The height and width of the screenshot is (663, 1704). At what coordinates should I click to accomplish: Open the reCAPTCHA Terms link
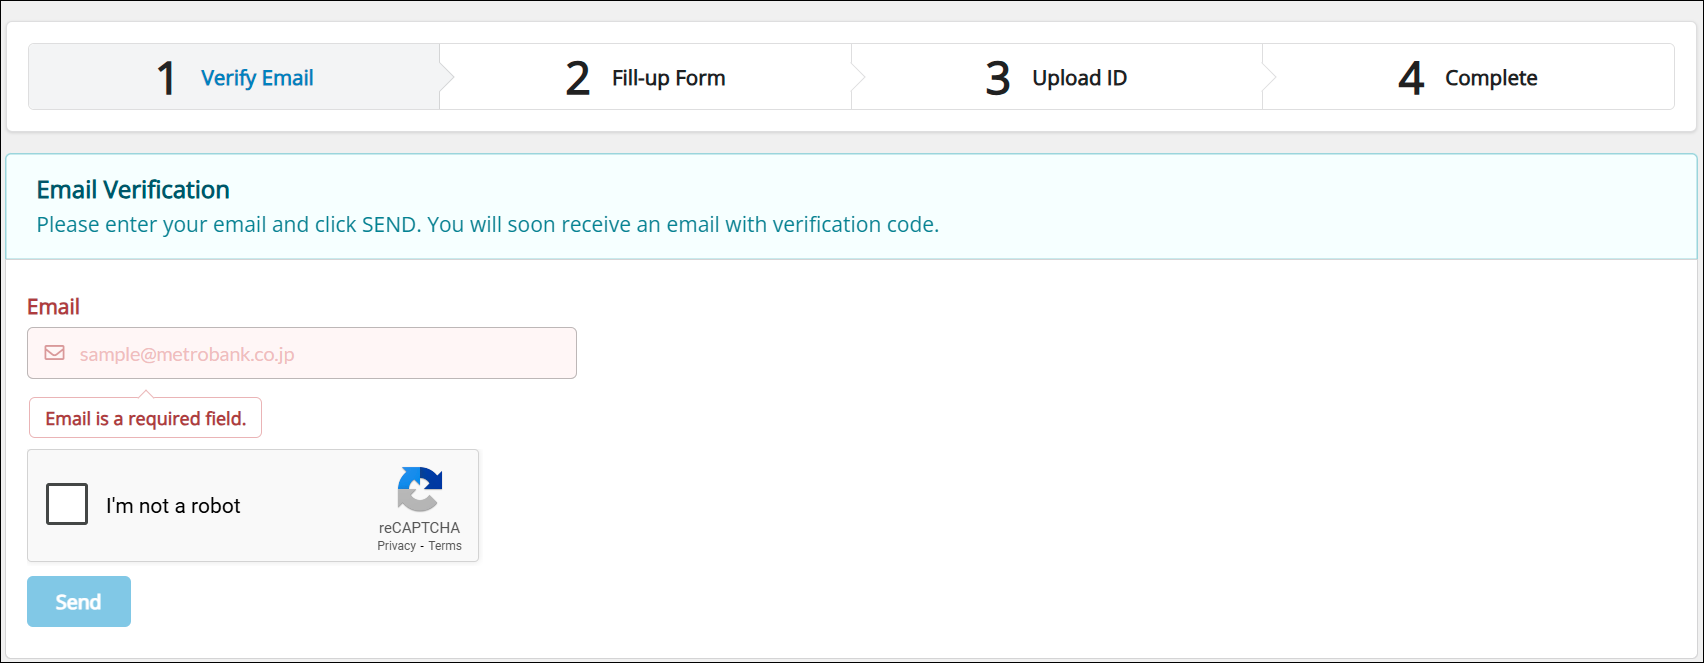coord(445,546)
